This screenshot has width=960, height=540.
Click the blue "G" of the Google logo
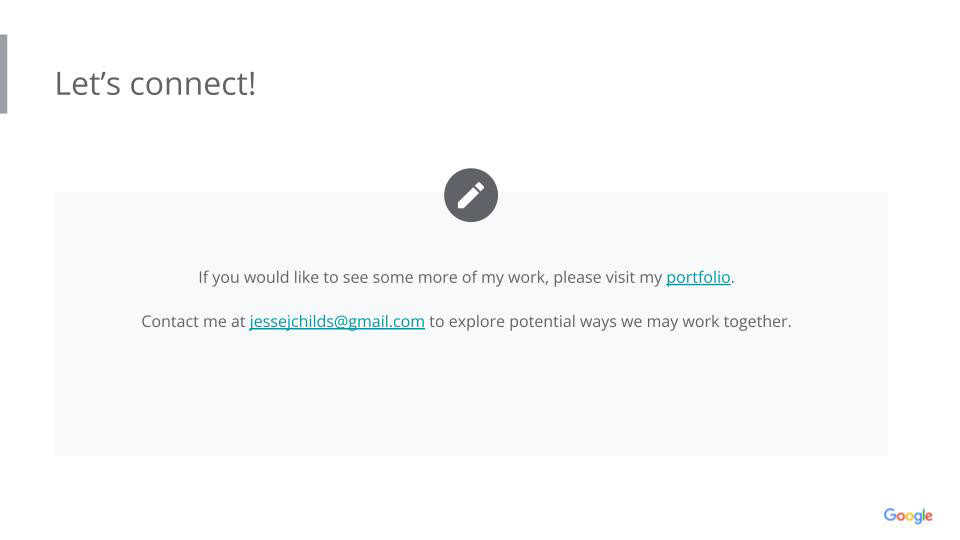pyautogui.click(x=889, y=515)
